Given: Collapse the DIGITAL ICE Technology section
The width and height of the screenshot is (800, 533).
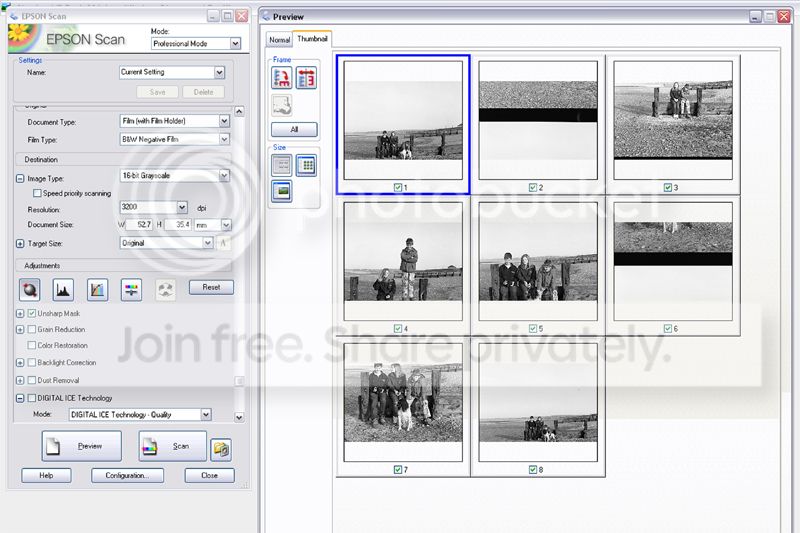Looking at the screenshot, I should pos(20,398).
